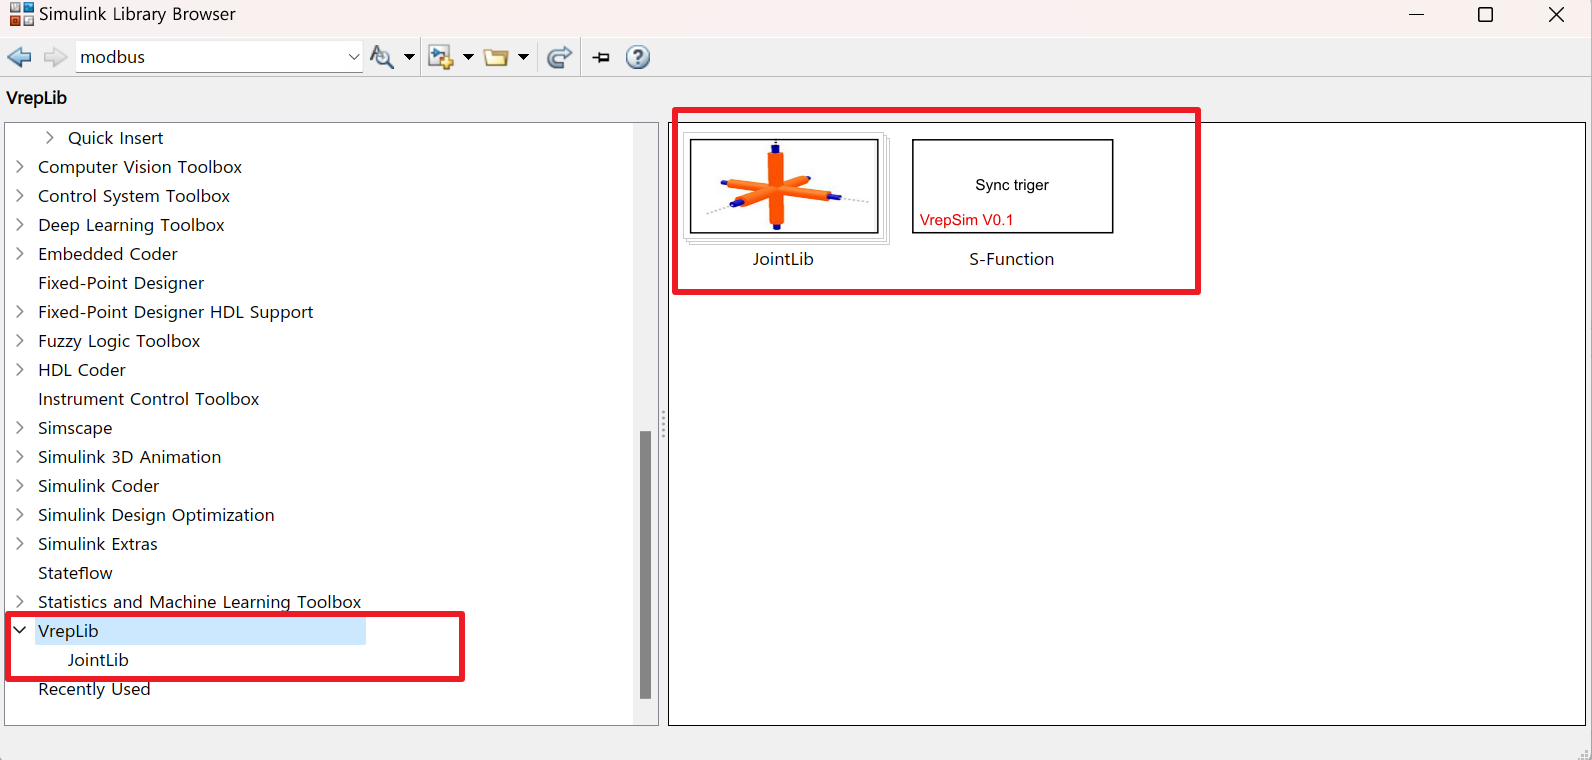Select Fixed-Point Designer HDL Support library
This screenshot has width=1592, height=760.
pos(175,312)
